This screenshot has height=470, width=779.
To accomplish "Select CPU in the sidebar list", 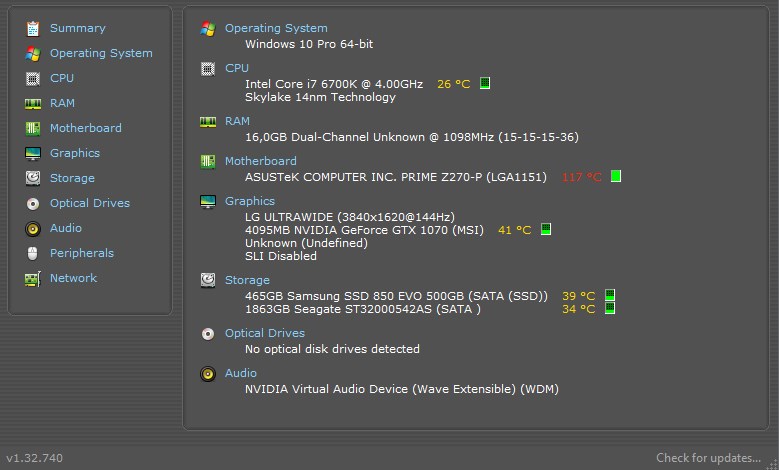I will click(x=62, y=78).
